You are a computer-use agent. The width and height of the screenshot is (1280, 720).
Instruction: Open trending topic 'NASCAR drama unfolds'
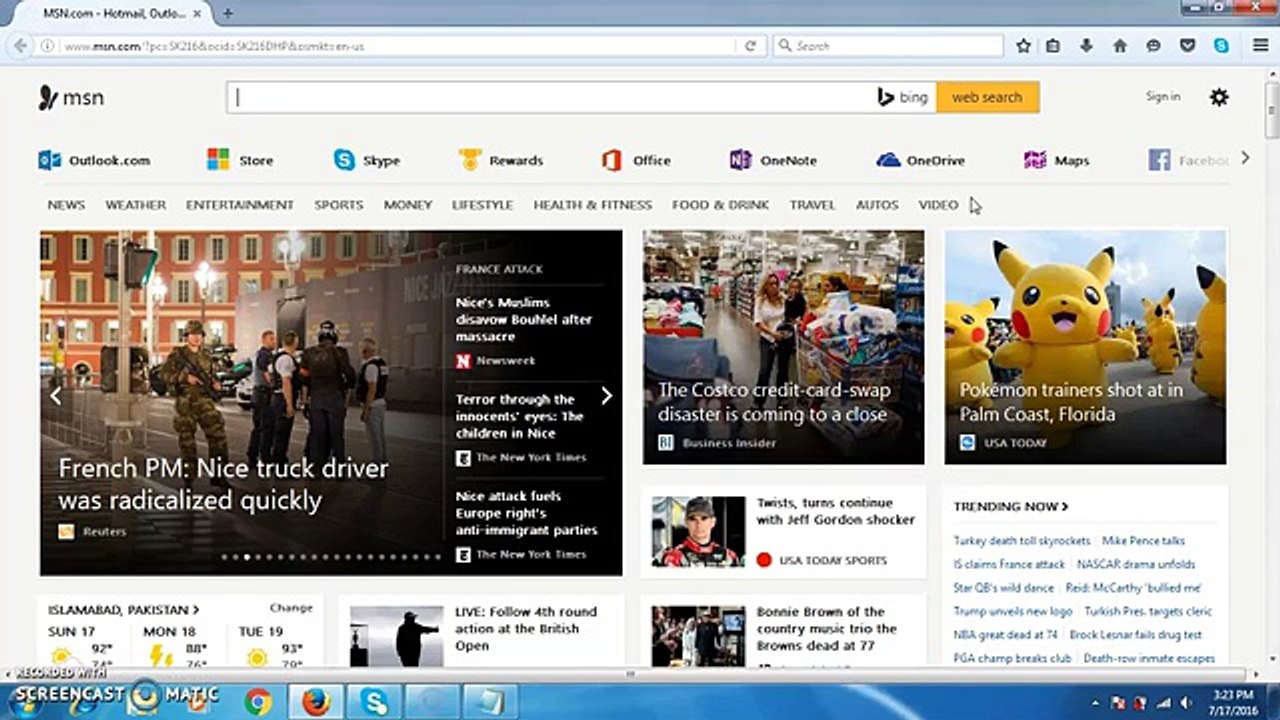[x=1136, y=564]
